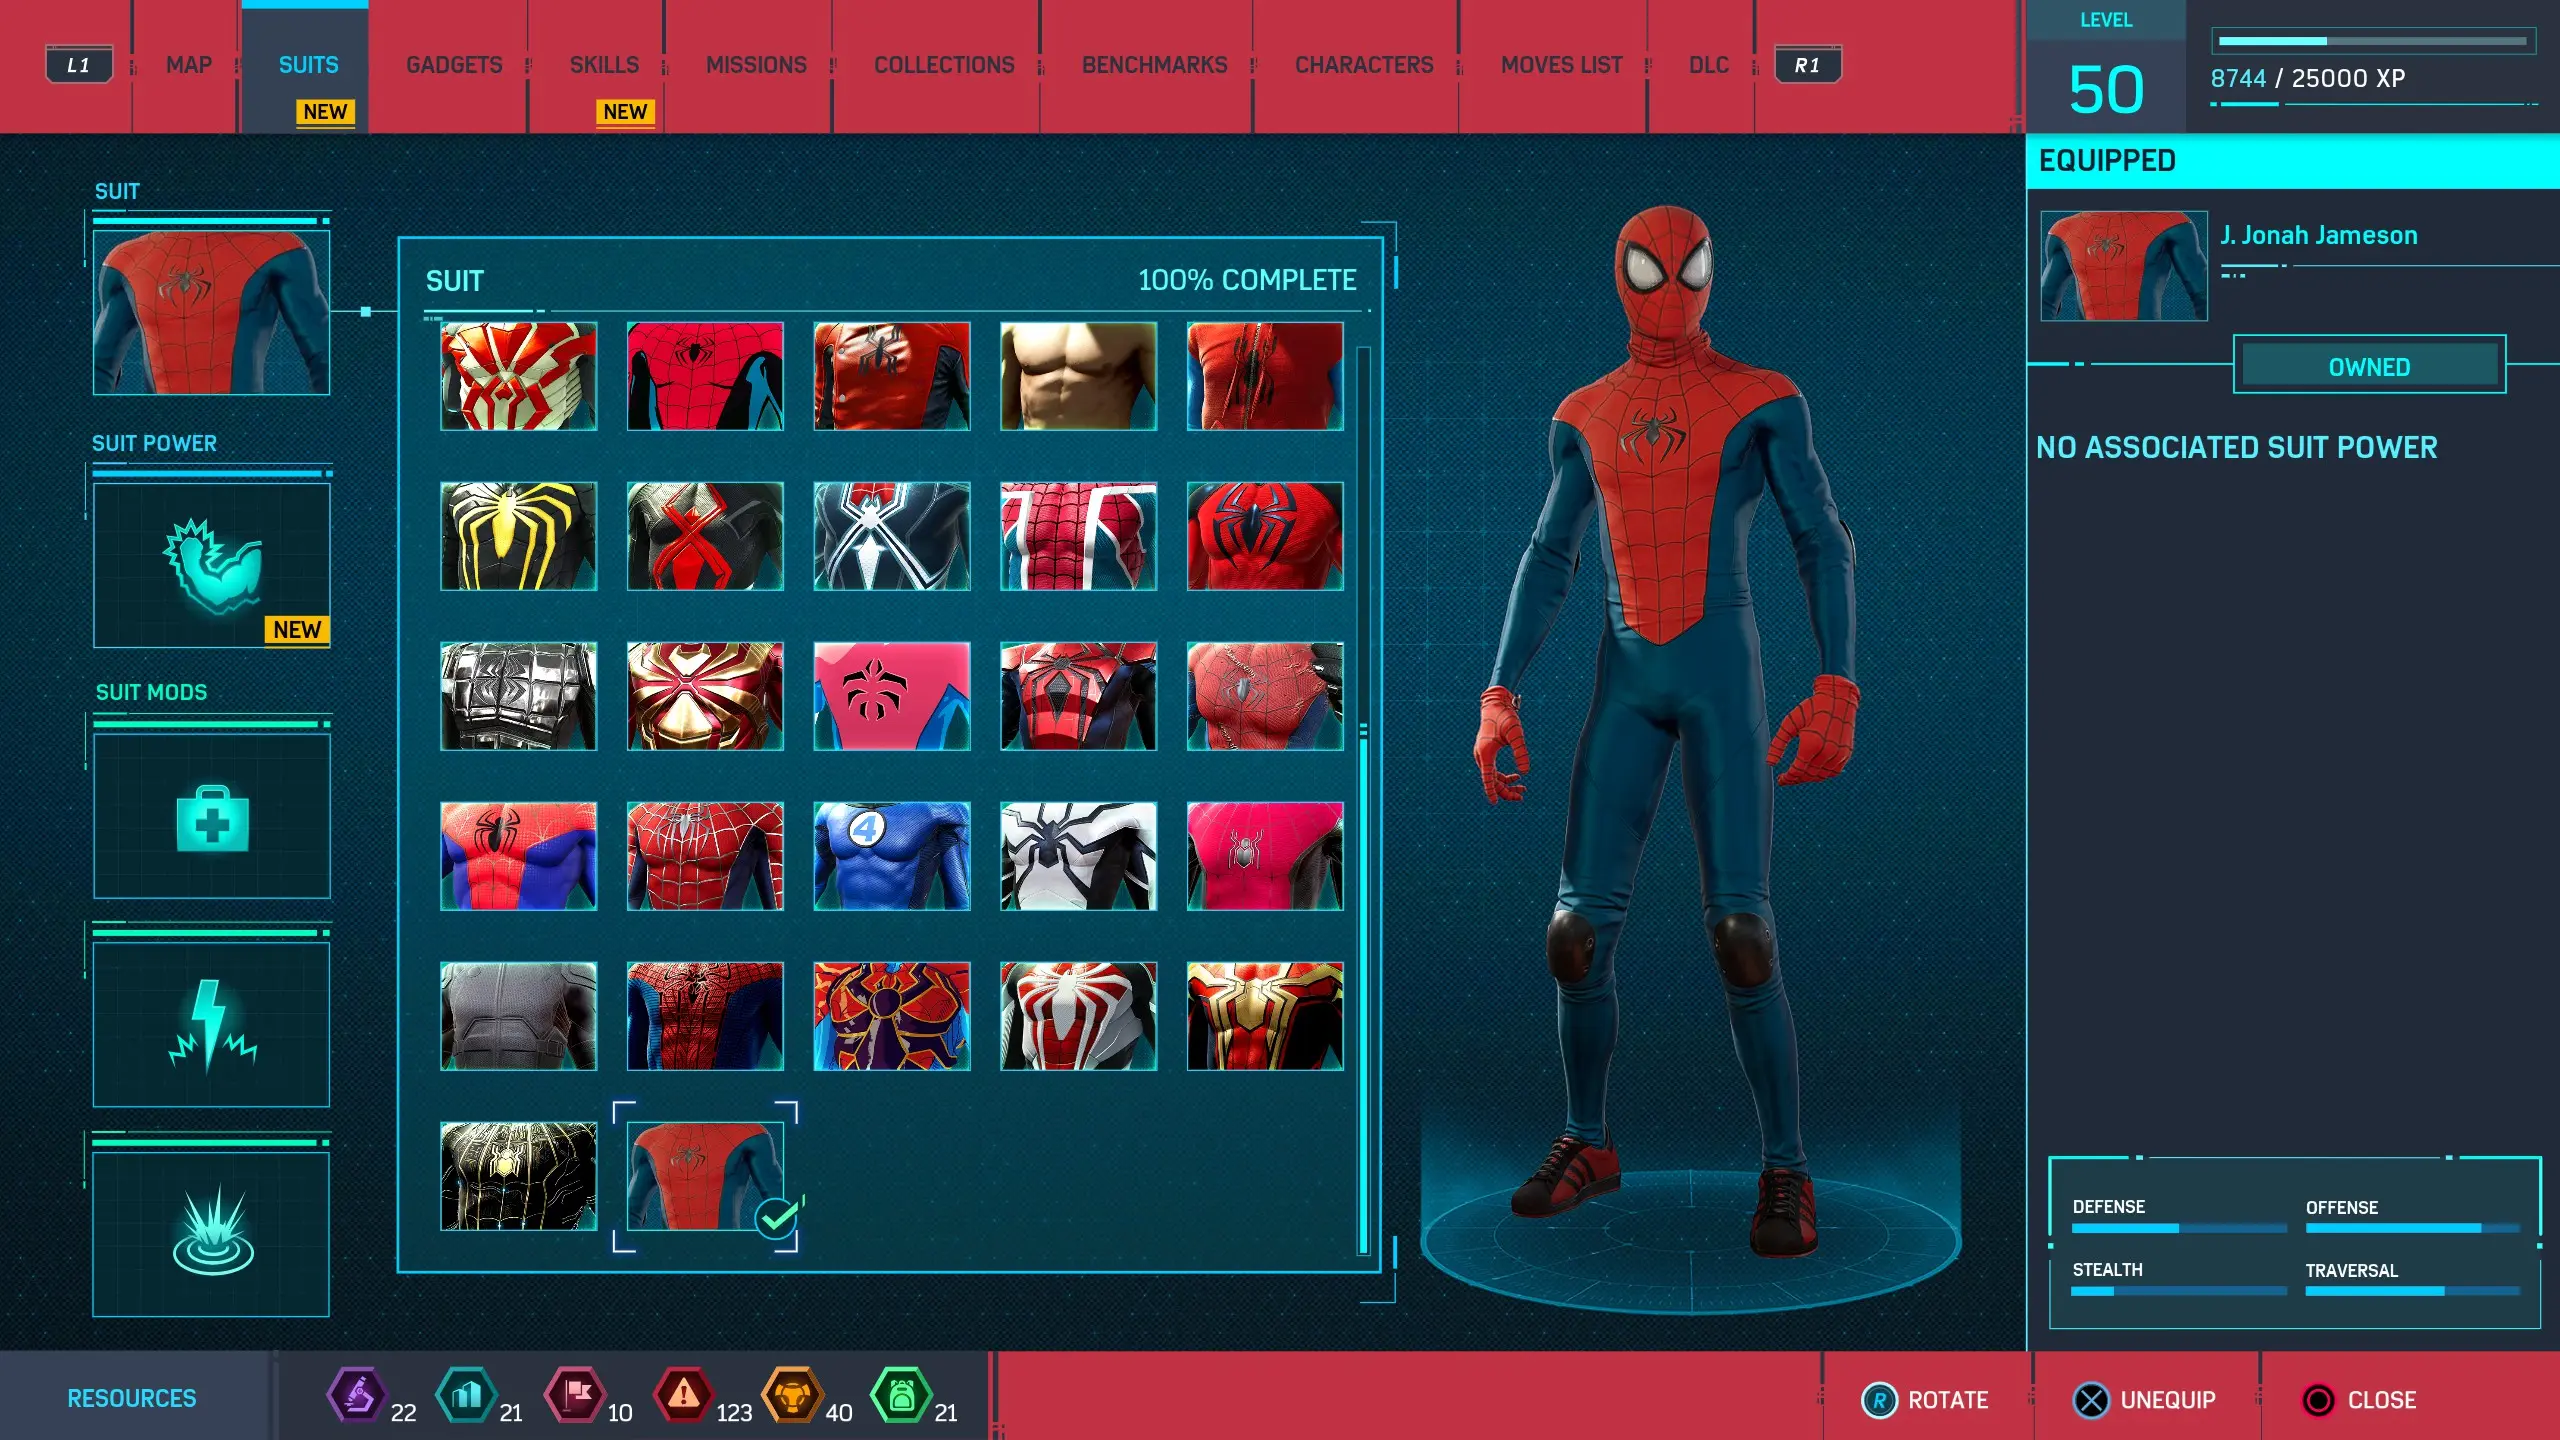
Task: Click the equipped suit preview under SUIT heading
Action: [211, 313]
